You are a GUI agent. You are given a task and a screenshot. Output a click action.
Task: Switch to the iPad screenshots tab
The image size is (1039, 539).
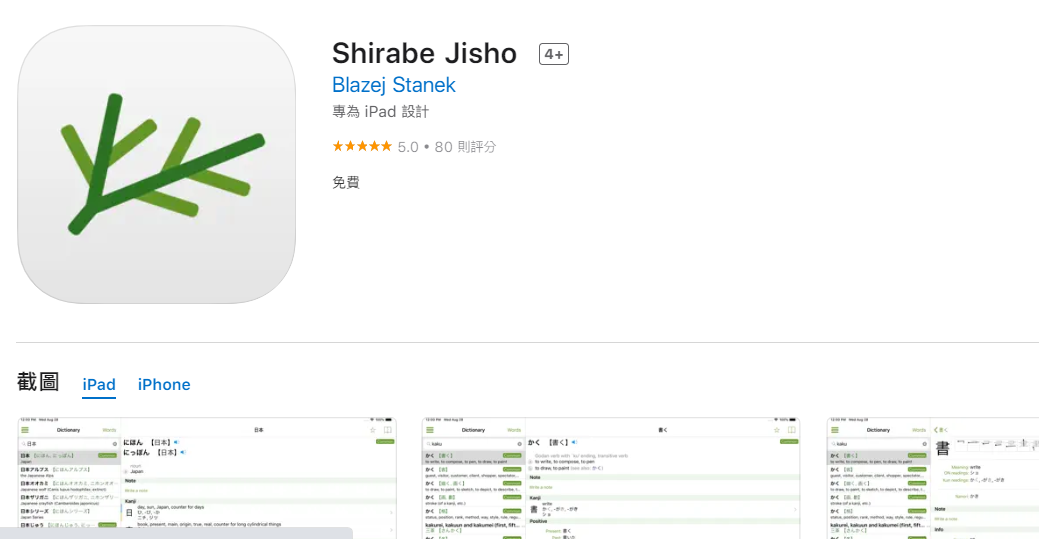(99, 385)
